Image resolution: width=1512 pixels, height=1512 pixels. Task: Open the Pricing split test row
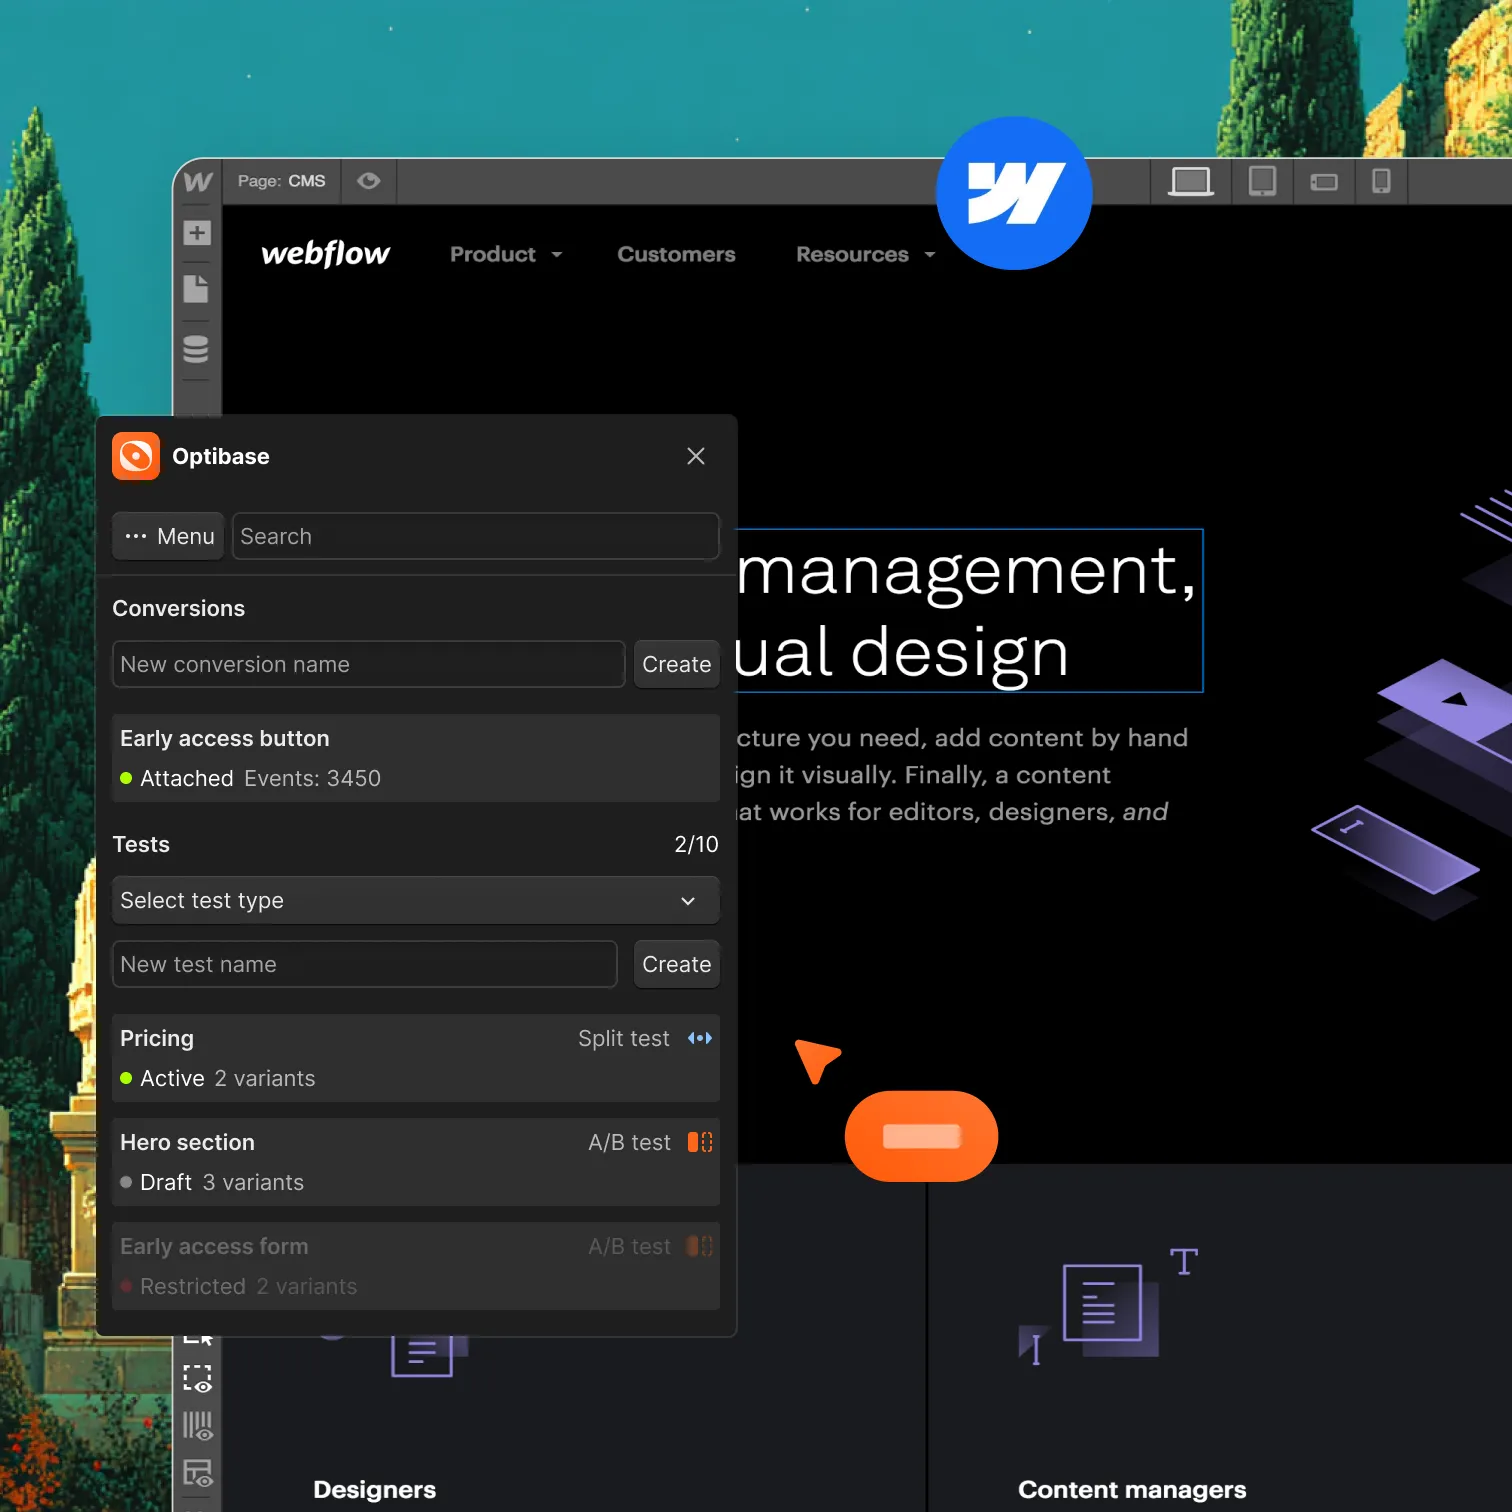point(416,1058)
